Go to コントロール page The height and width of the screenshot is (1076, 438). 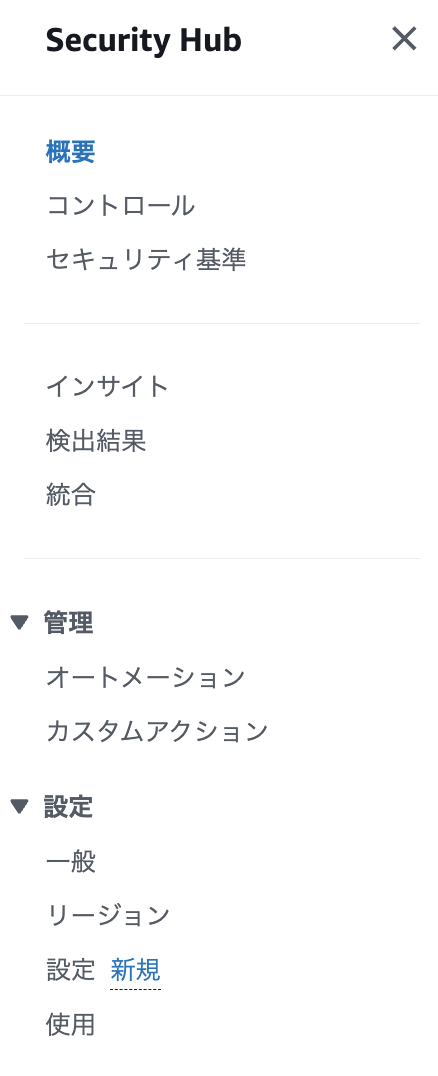click(120, 206)
